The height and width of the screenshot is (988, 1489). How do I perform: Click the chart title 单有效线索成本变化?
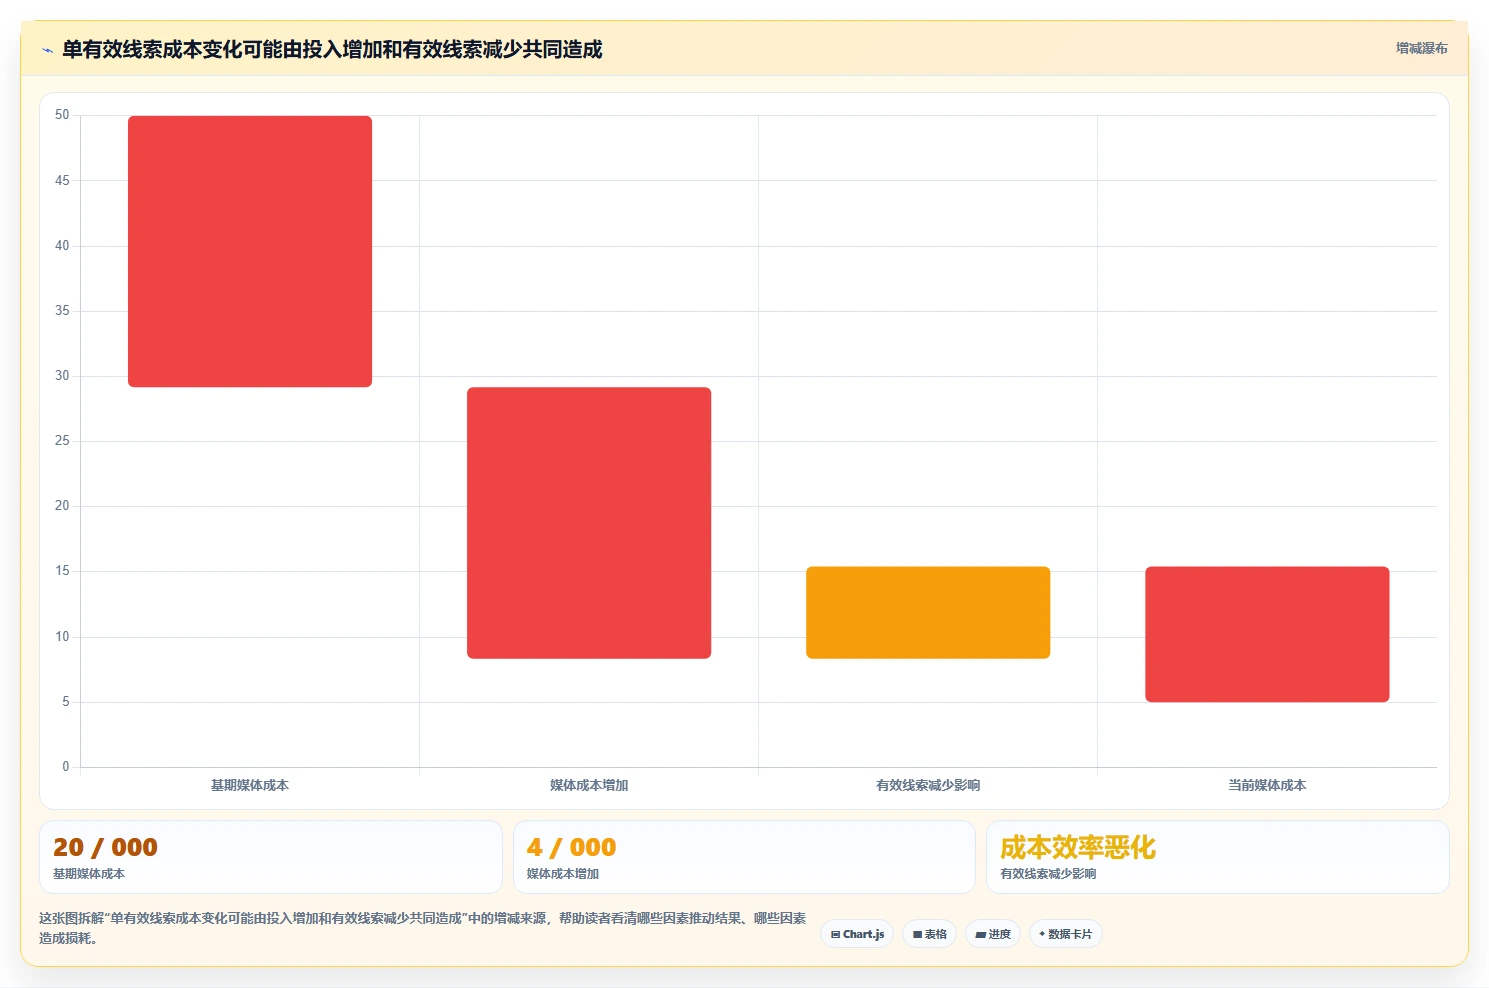pyautogui.click(x=332, y=49)
